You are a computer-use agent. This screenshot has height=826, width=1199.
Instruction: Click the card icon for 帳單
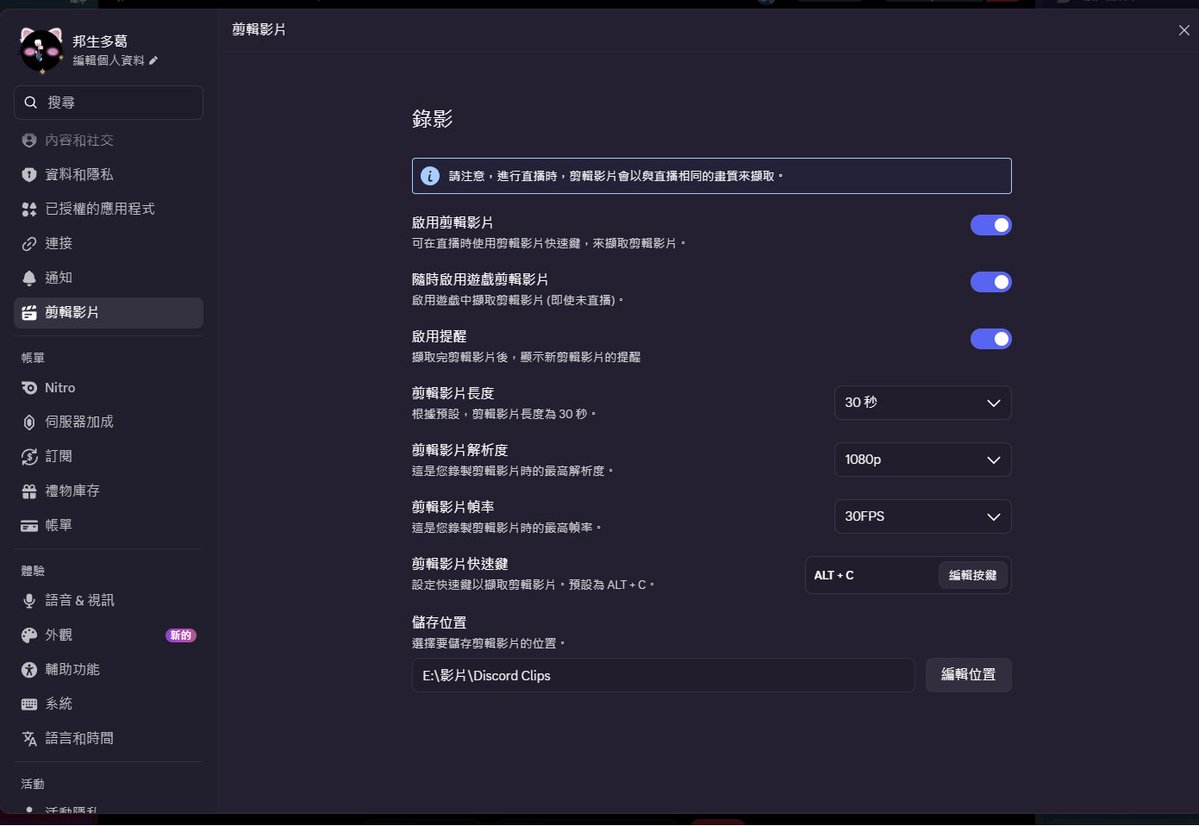click(29, 525)
